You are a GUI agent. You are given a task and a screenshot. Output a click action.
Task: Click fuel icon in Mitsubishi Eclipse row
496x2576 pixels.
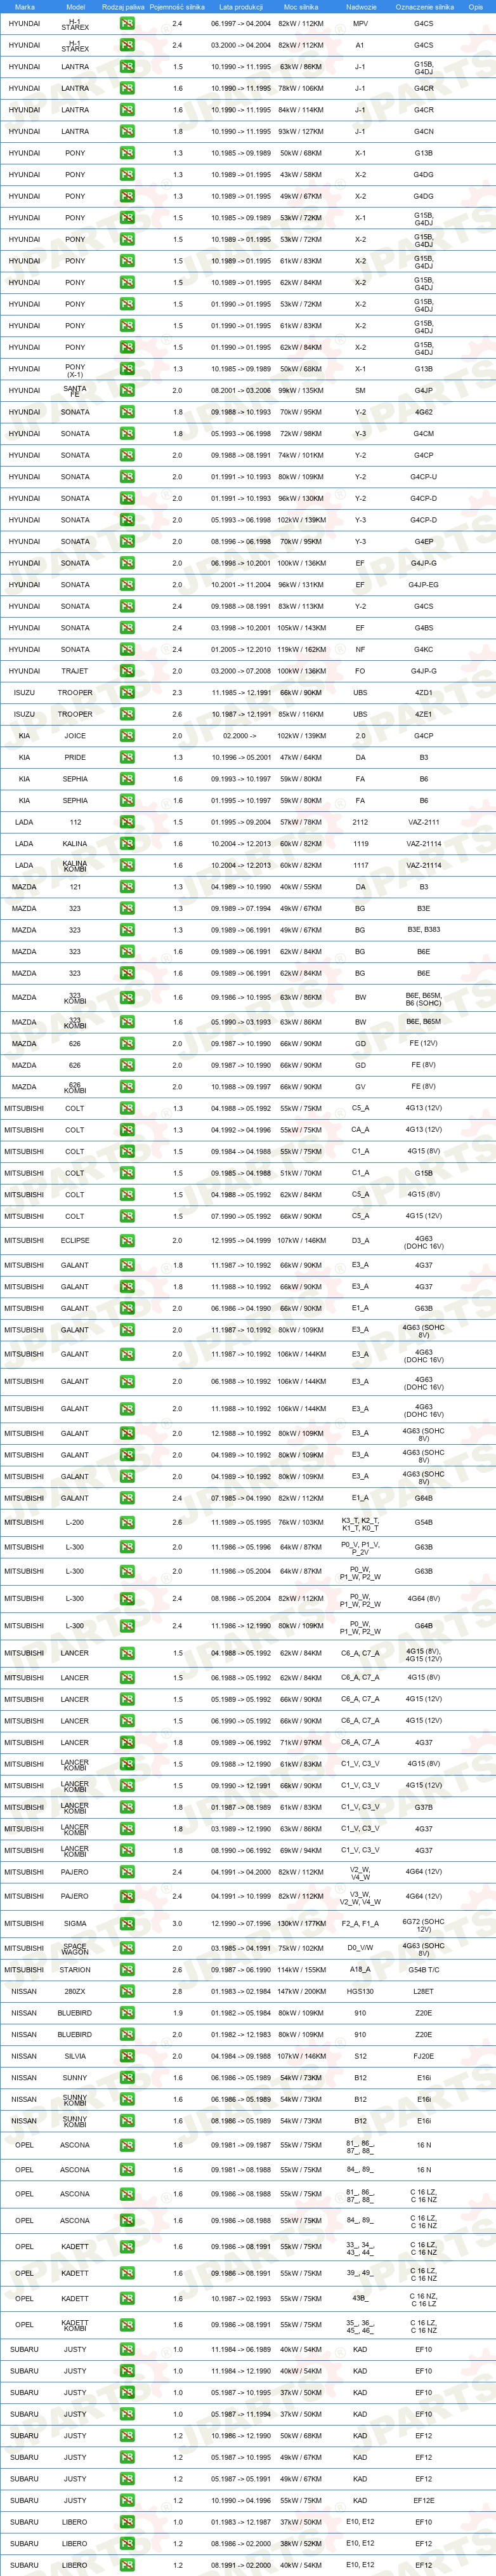pyautogui.click(x=127, y=1241)
